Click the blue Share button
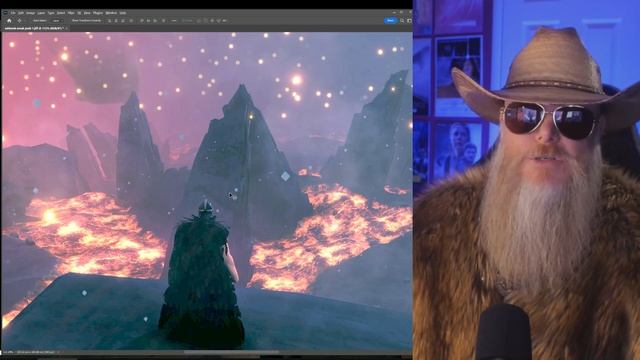640x360 pixels. 391,20
